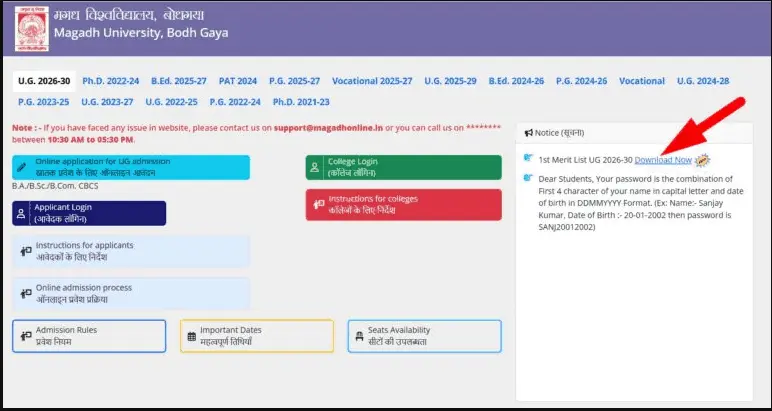
Task: Click the Magadh University logo emblem
Action: (32, 29)
